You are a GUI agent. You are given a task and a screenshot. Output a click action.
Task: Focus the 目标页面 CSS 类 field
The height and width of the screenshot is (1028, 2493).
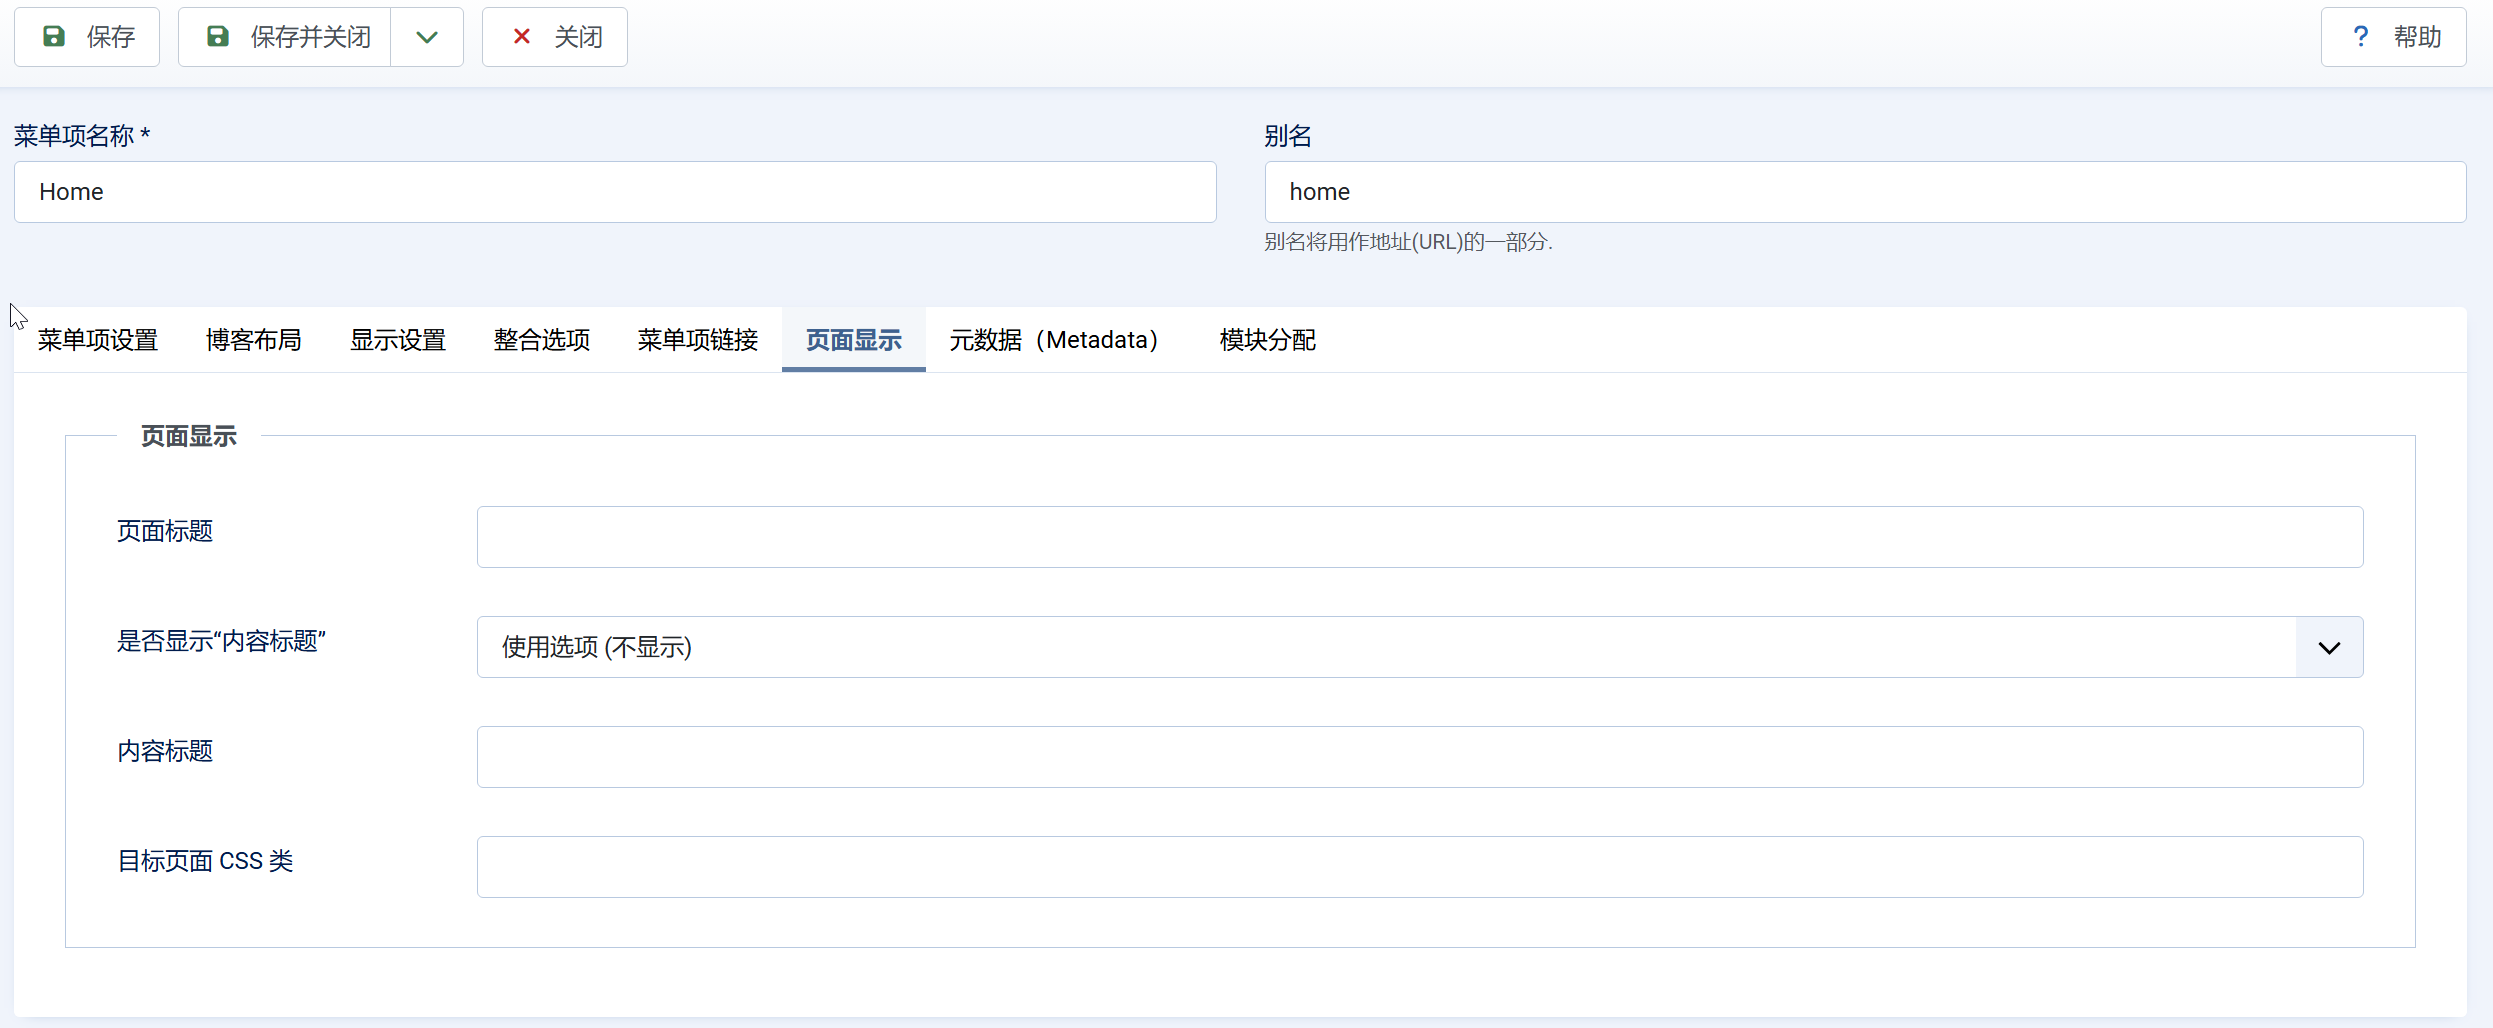point(1420,867)
